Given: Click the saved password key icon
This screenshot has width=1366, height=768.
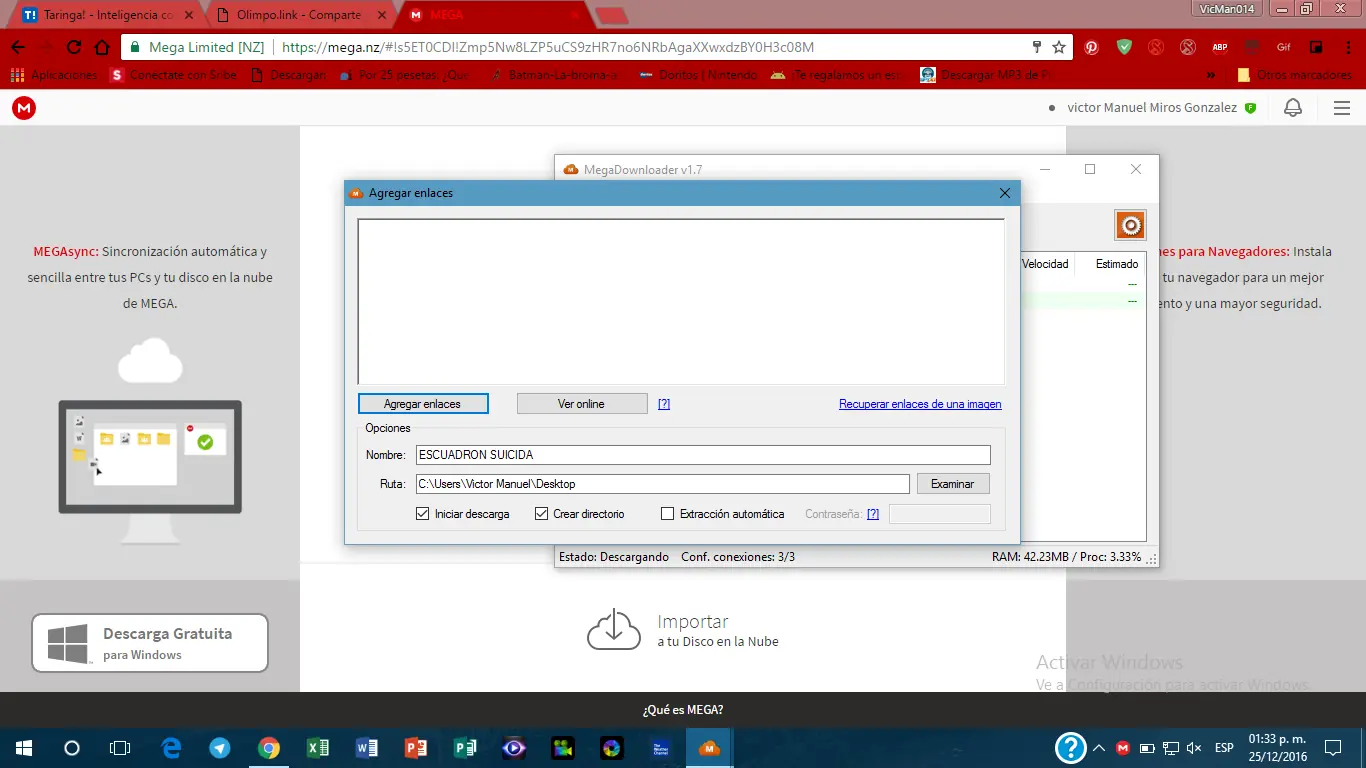Looking at the screenshot, I should click(x=1037, y=47).
